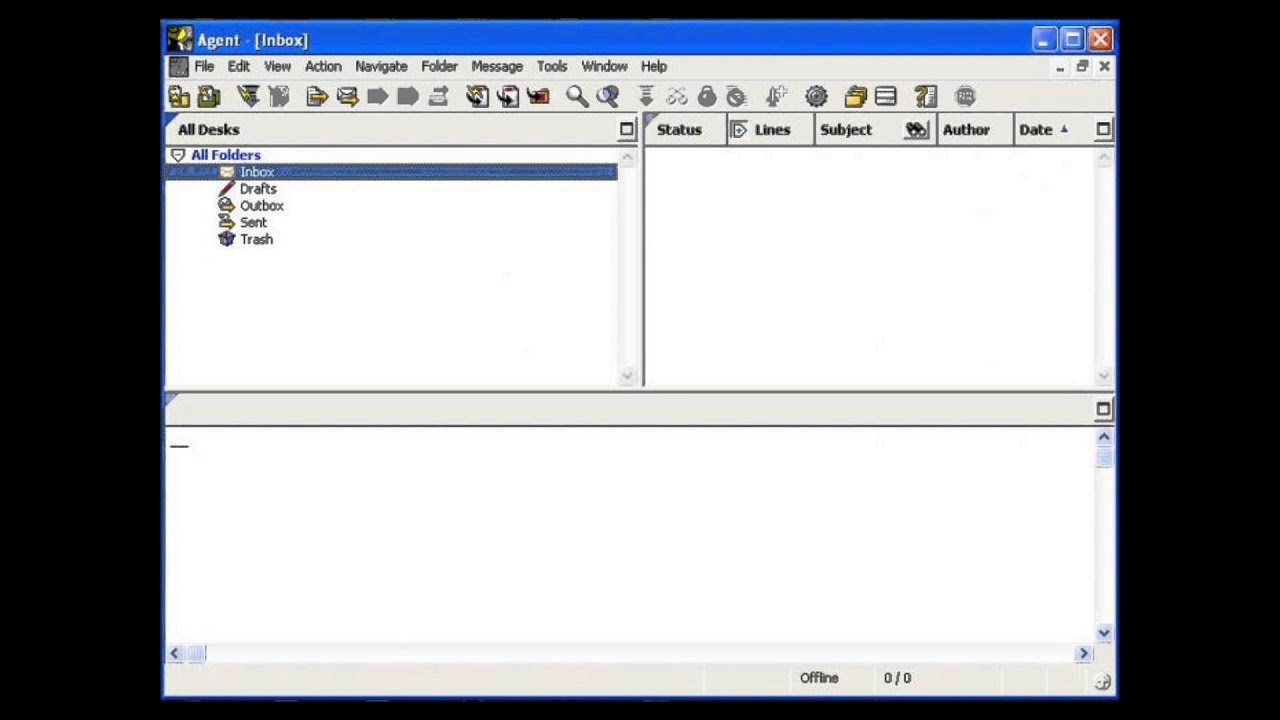
Task: Click the gray padlock-shaped toolbar icon
Action: pyautogui.click(x=707, y=97)
